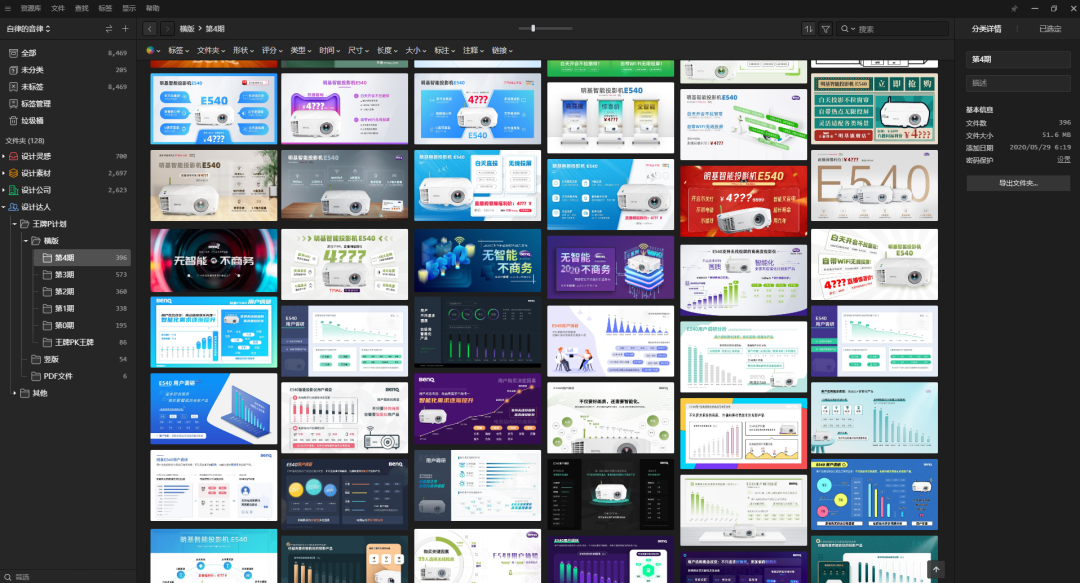Click 横版 in the breadcrumb path
The image size is (1080, 583).
click(187, 29)
